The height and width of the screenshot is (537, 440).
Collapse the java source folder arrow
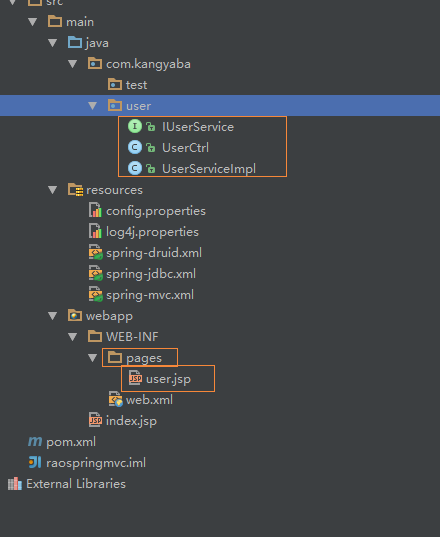pos(52,43)
